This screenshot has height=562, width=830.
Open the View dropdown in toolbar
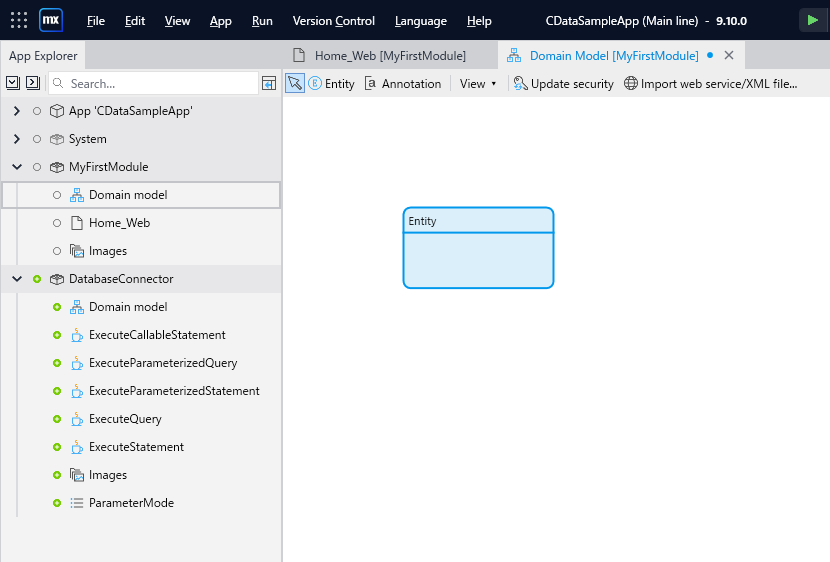pos(477,84)
